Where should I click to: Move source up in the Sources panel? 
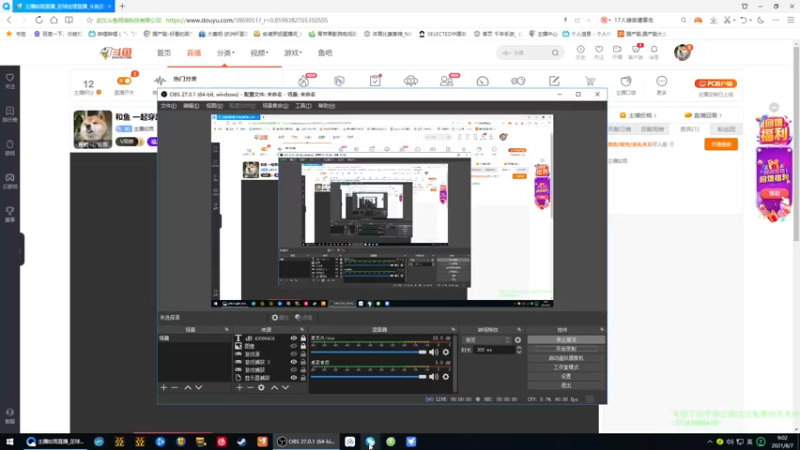click(274, 388)
